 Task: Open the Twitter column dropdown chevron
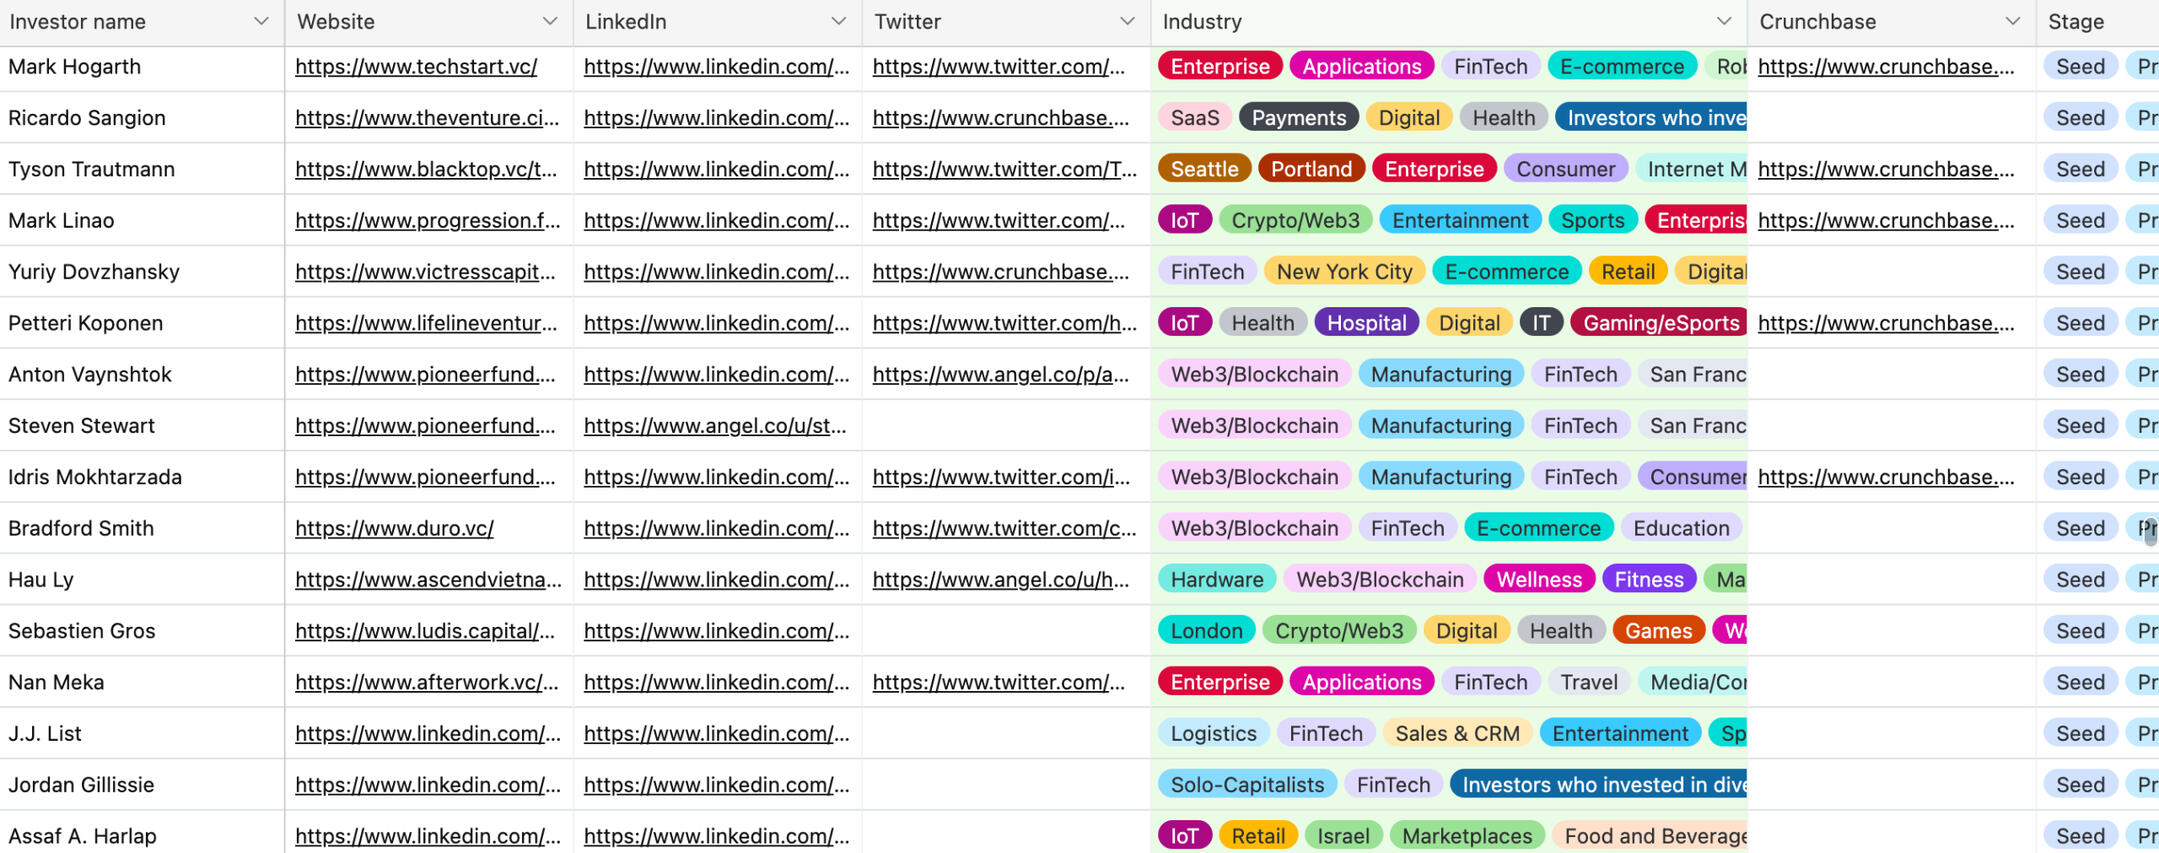coord(1127,21)
